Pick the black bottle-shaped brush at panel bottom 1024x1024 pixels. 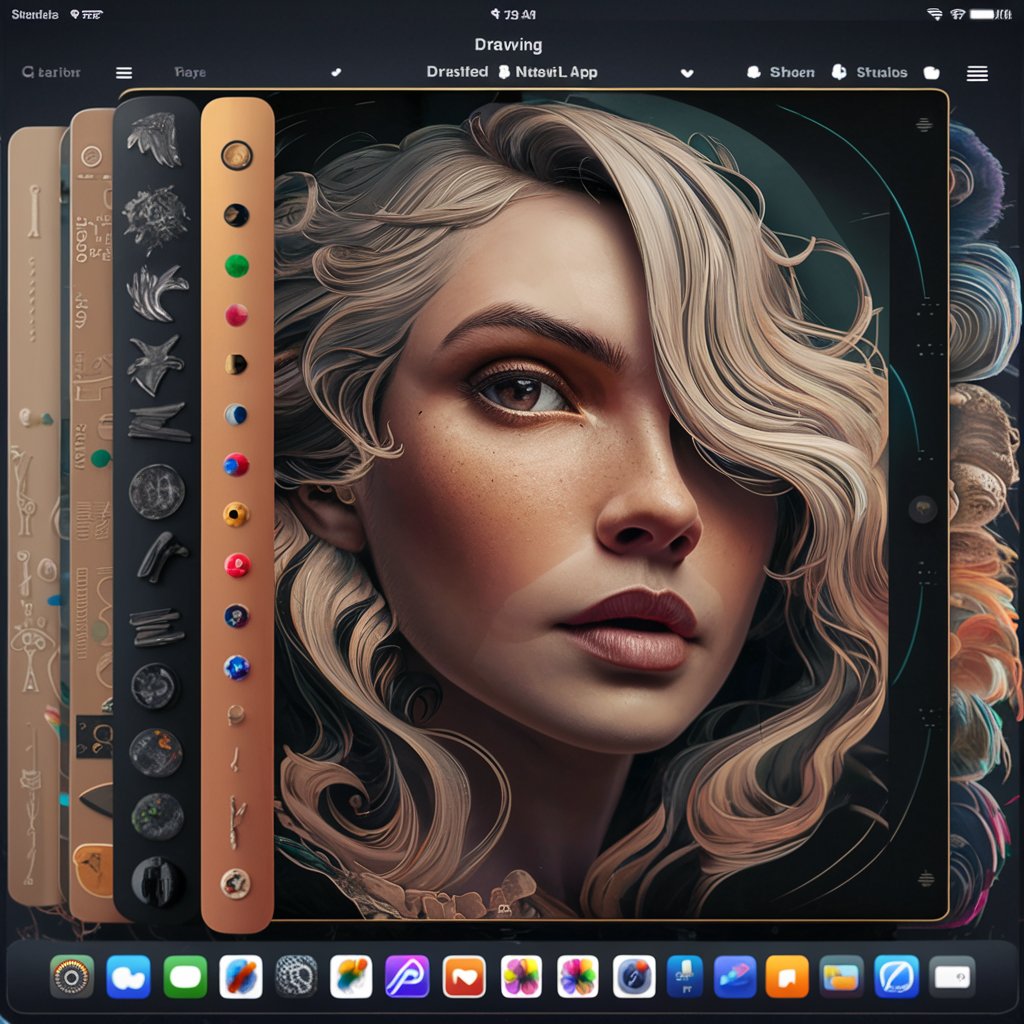pos(158,881)
